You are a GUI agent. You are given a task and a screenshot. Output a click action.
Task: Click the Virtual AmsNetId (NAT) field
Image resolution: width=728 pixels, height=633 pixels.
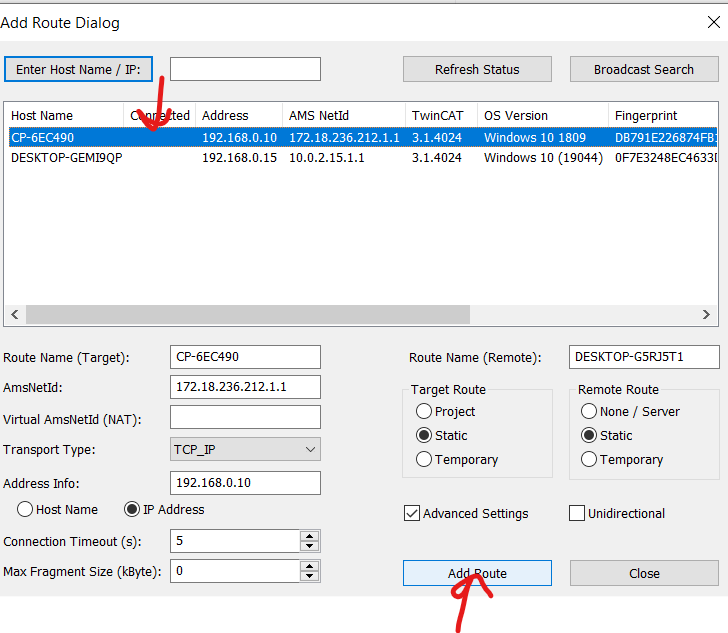pyautogui.click(x=245, y=417)
